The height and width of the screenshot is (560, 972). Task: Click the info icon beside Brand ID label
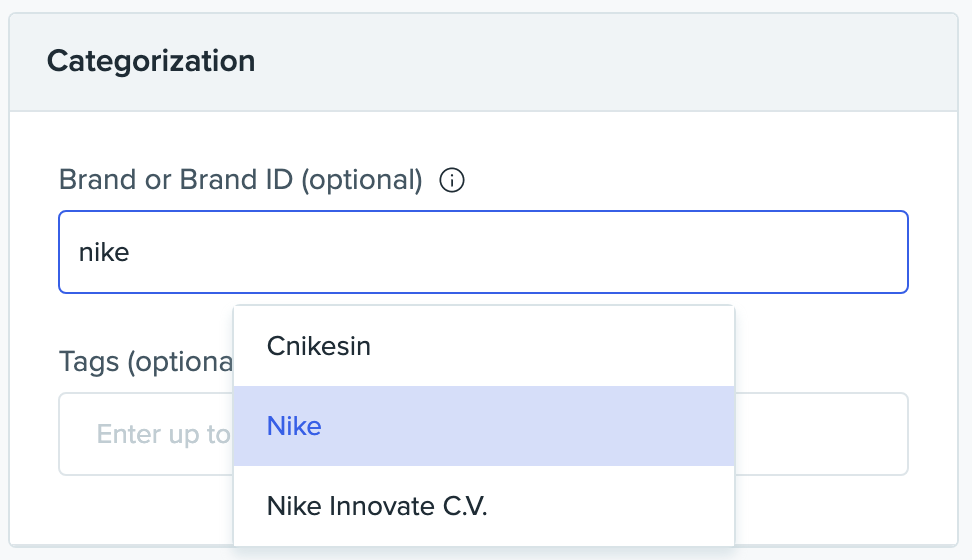452,180
